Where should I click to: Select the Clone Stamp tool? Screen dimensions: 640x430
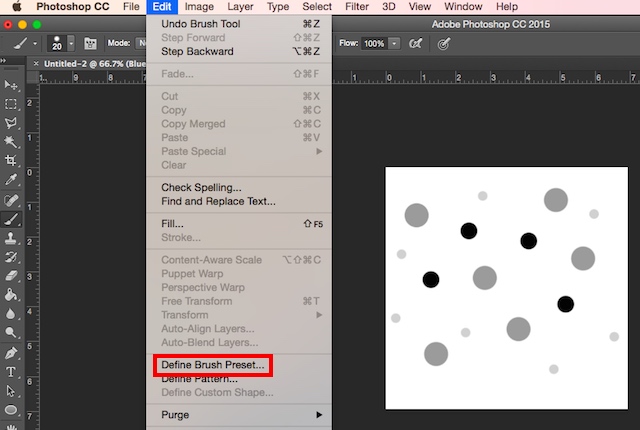12,238
